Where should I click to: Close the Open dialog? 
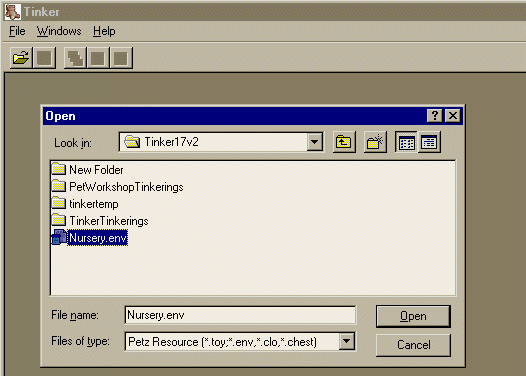click(x=453, y=116)
